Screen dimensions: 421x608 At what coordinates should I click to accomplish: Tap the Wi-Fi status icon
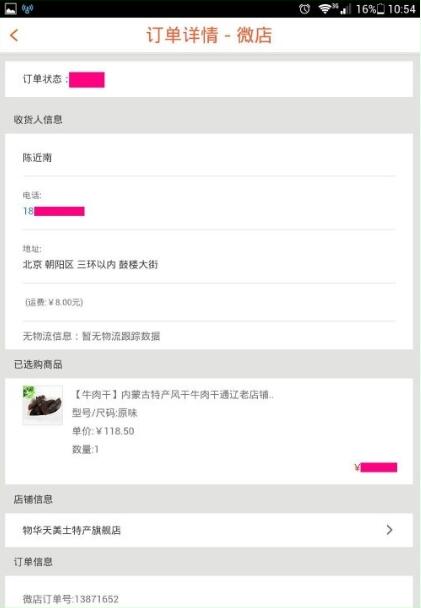click(x=324, y=9)
